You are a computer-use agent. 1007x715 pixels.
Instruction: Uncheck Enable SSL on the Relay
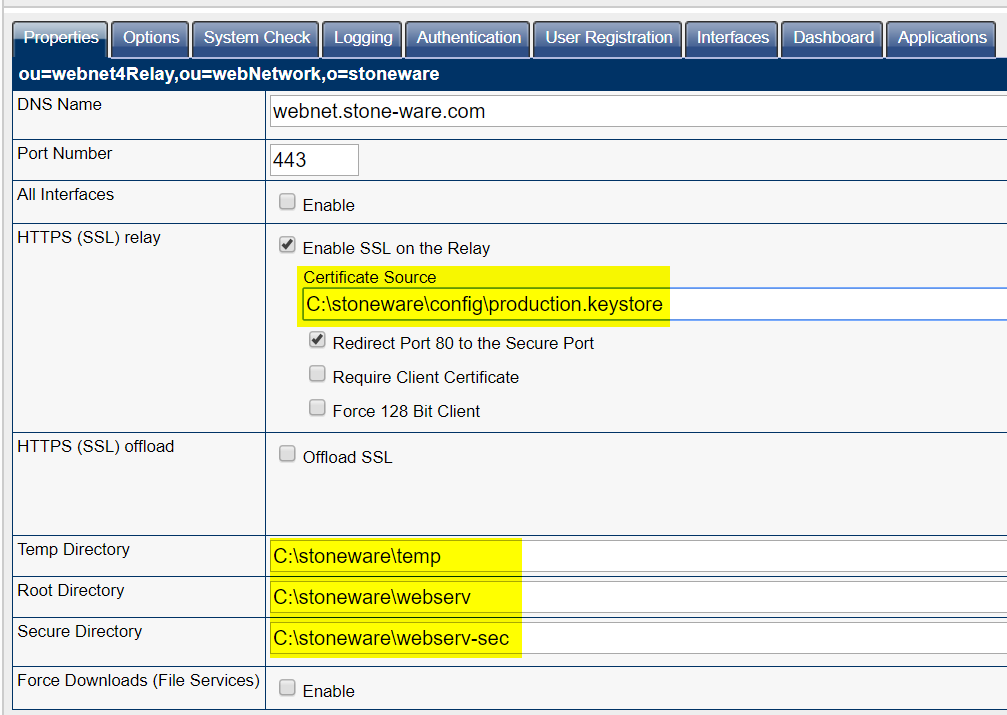point(287,245)
